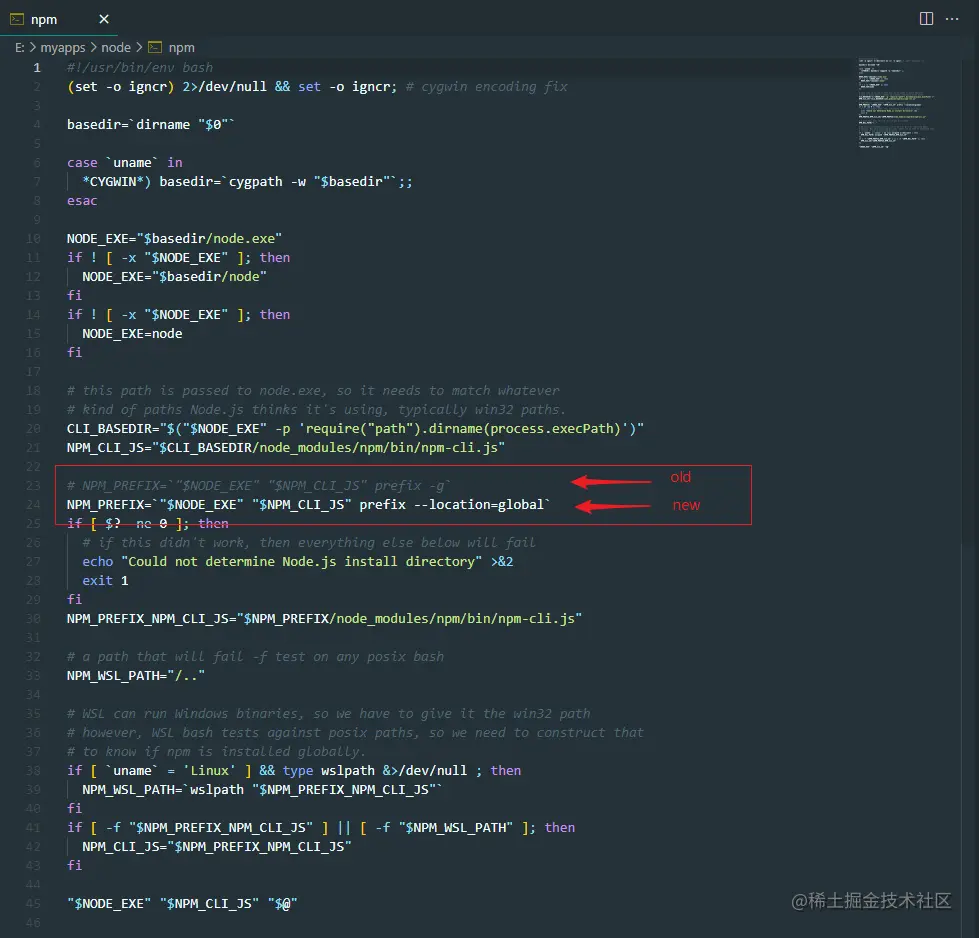Screen dimensions: 979x938
Task: Click 'this path is passed to node.exe' comment
Action: click(313, 391)
